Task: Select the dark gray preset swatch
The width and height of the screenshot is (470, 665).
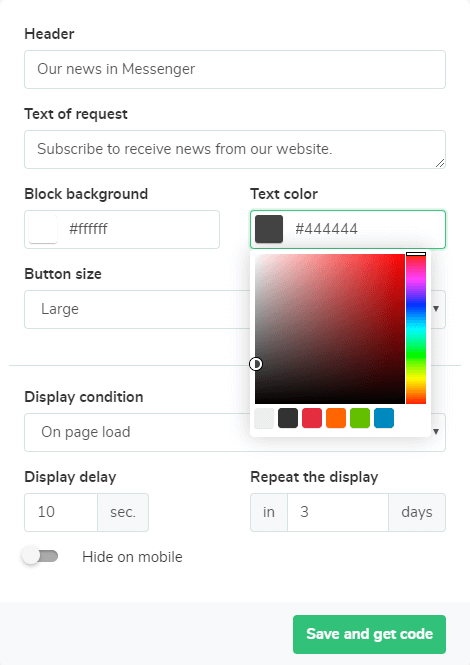Action: (288, 418)
